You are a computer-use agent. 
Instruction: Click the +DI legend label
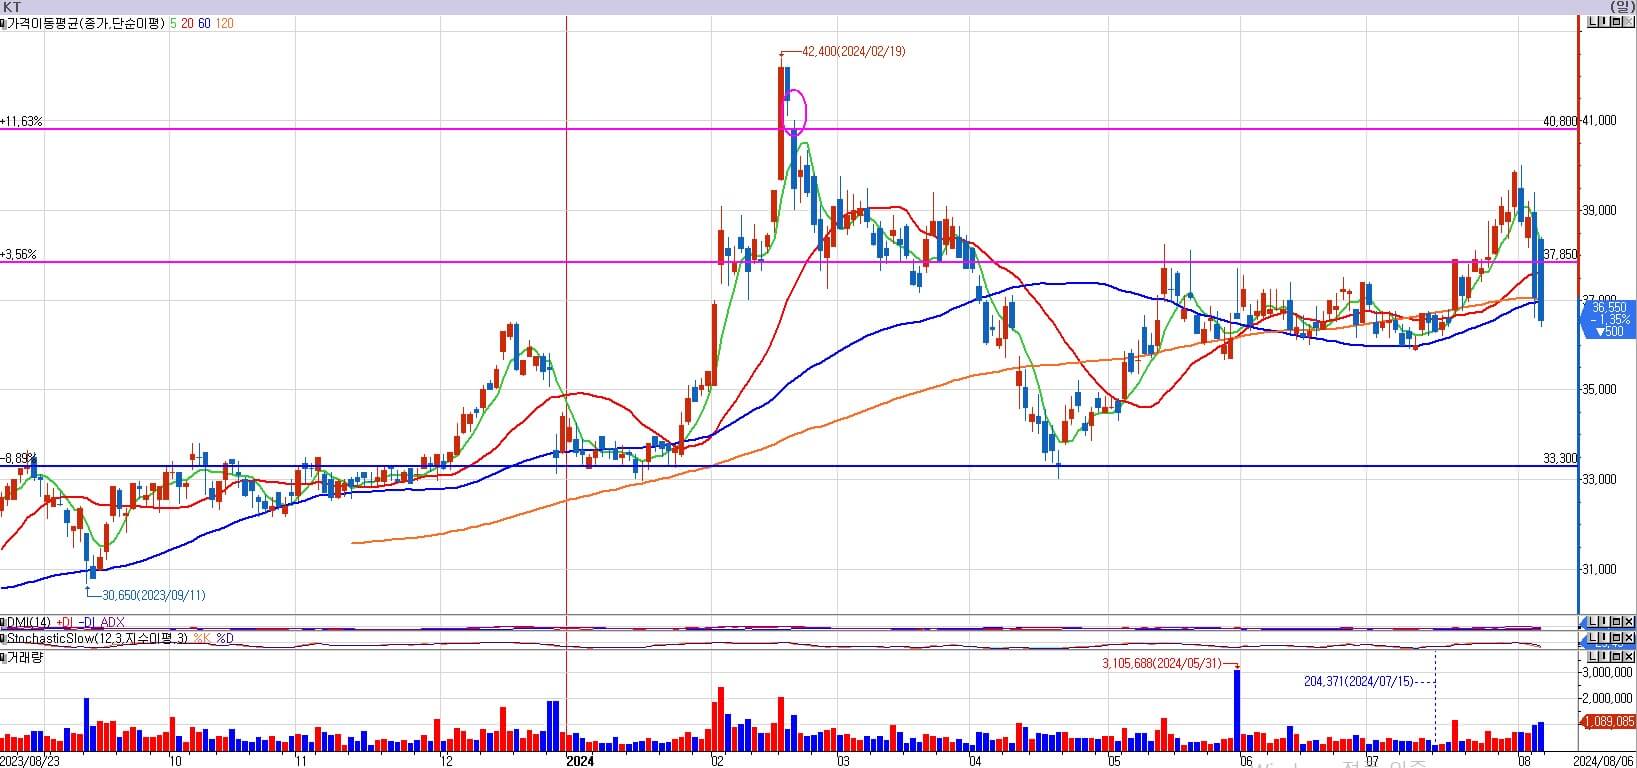coord(65,622)
